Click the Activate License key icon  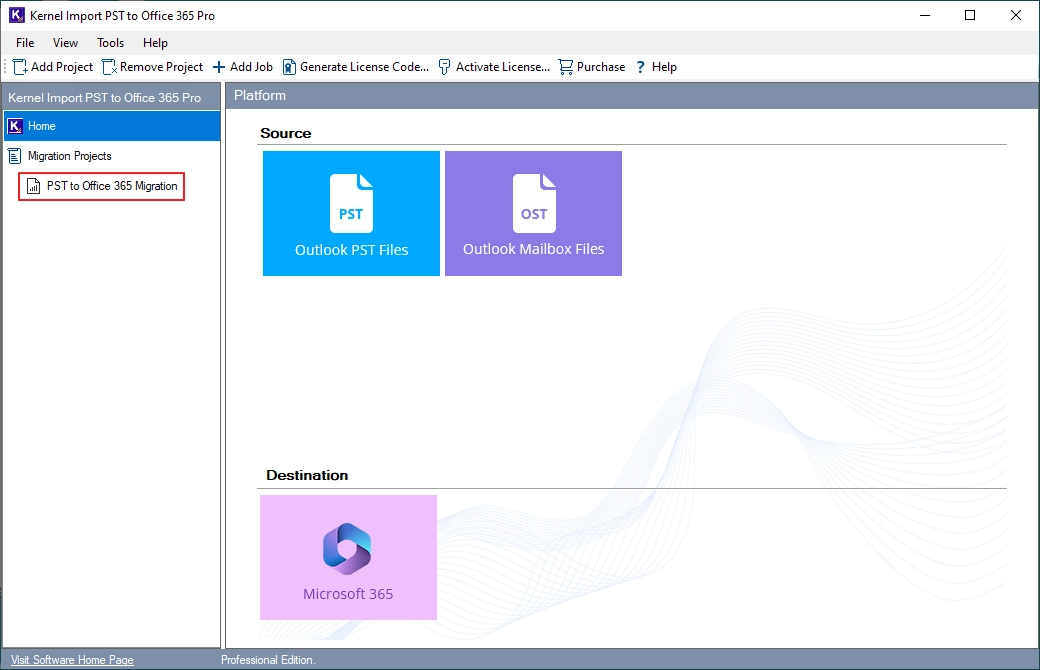click(444, 67)
